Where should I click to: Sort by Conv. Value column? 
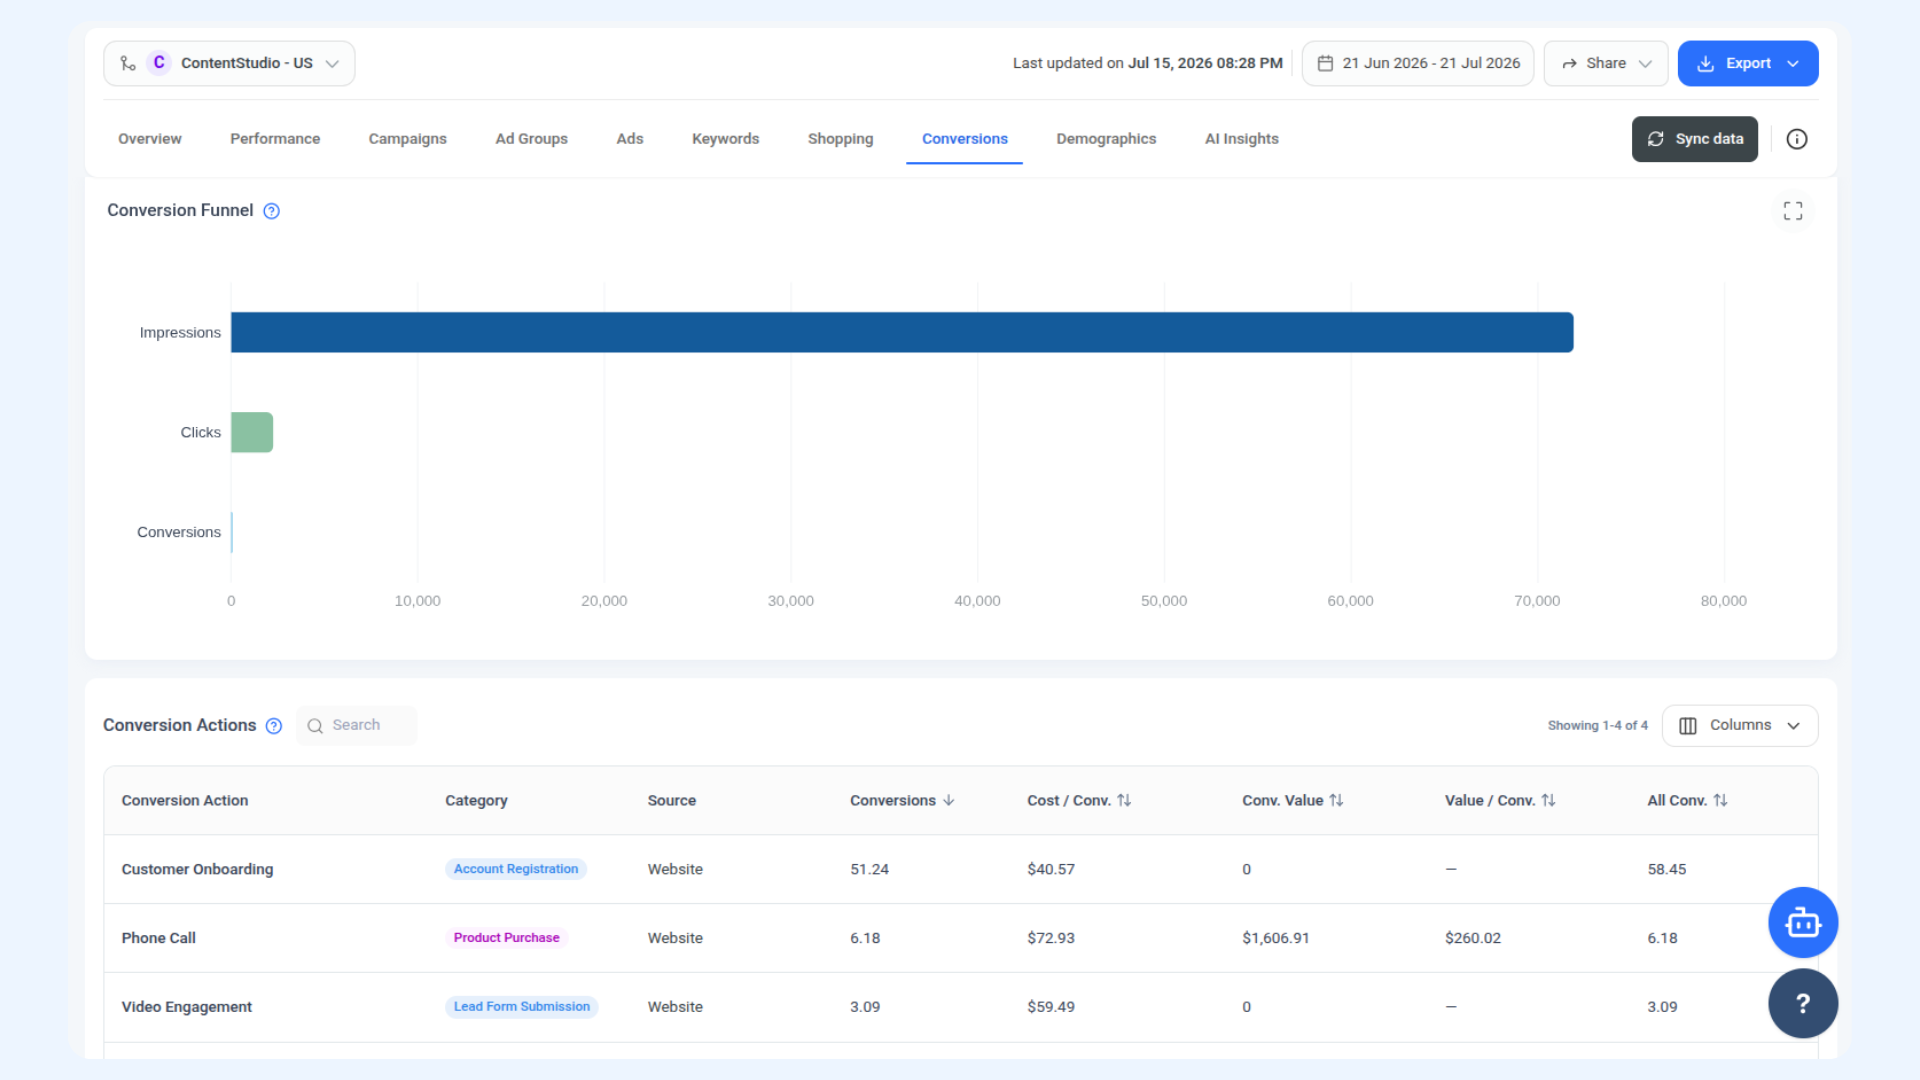tap(1293, 801)
